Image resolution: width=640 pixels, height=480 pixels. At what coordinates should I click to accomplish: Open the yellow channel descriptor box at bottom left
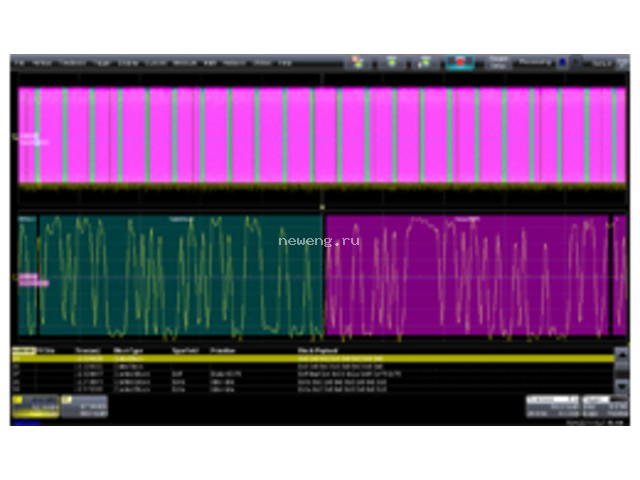click(36, 407)
